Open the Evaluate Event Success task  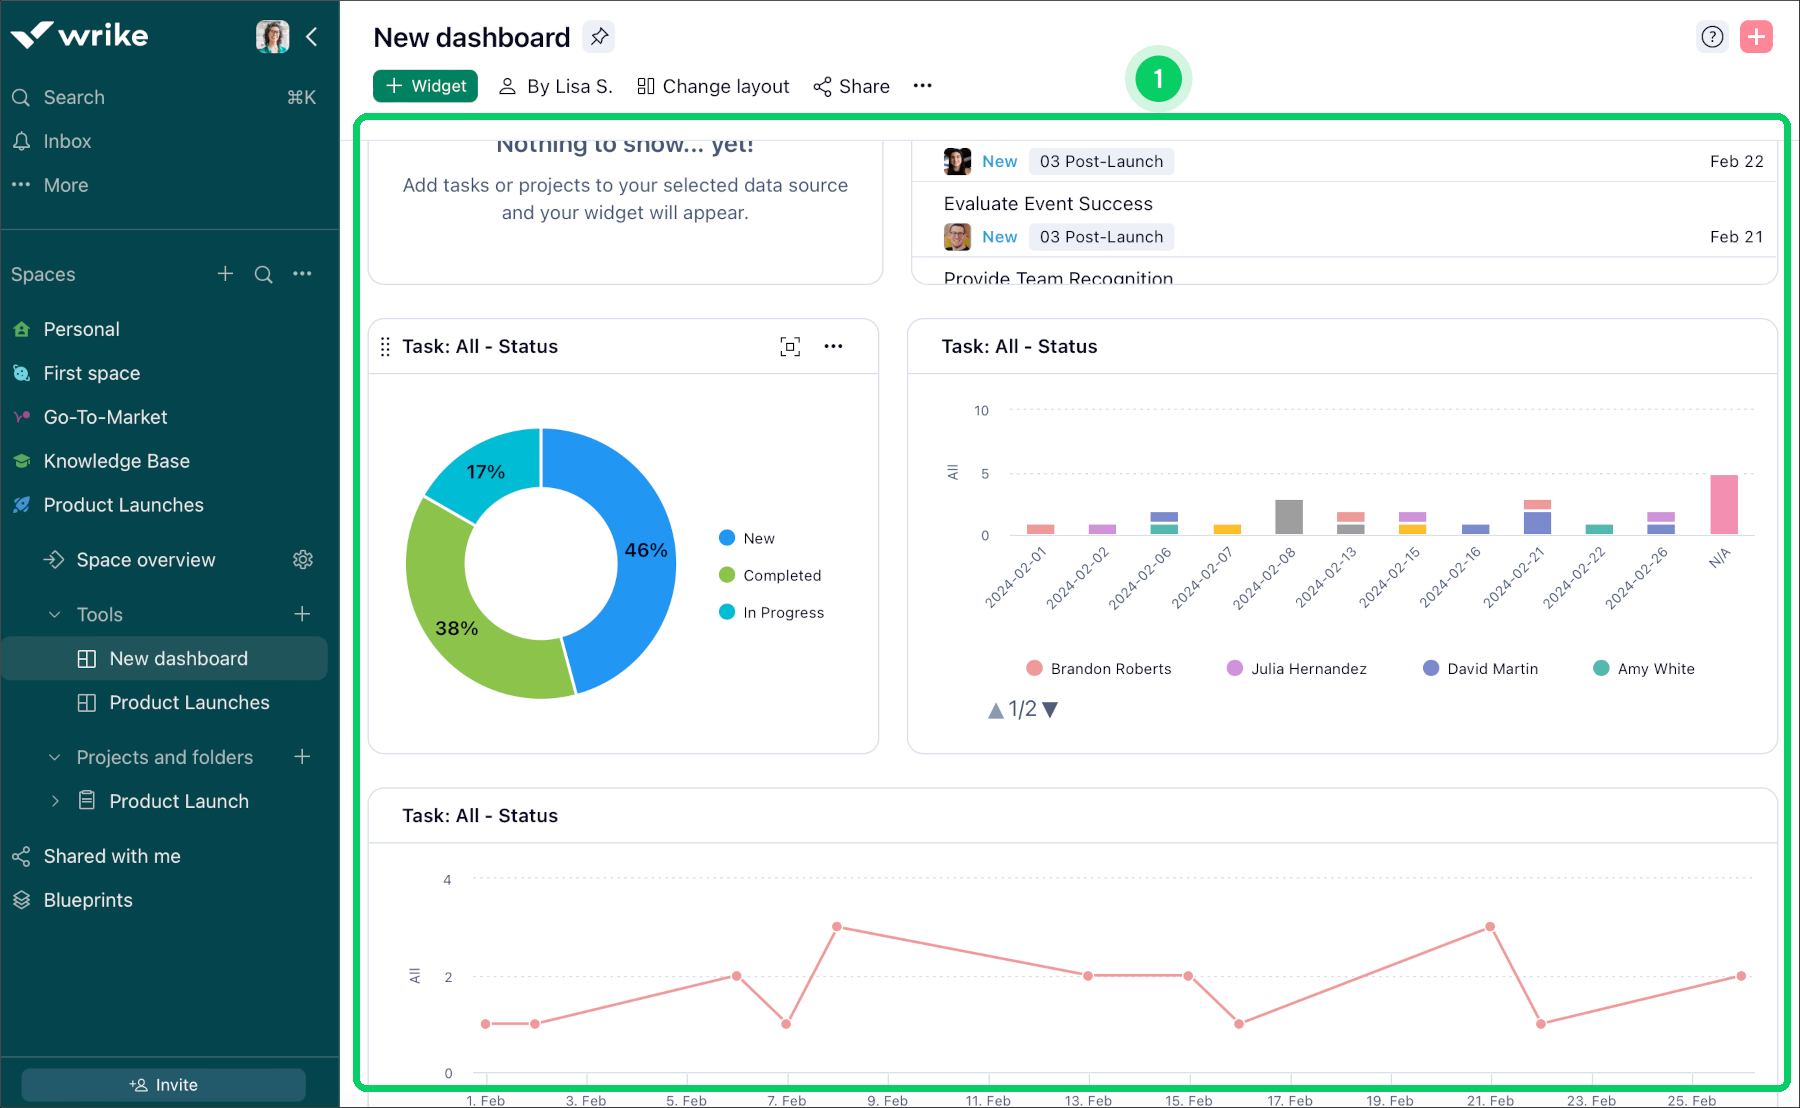pyautogui.click(x=1047, y=203)
